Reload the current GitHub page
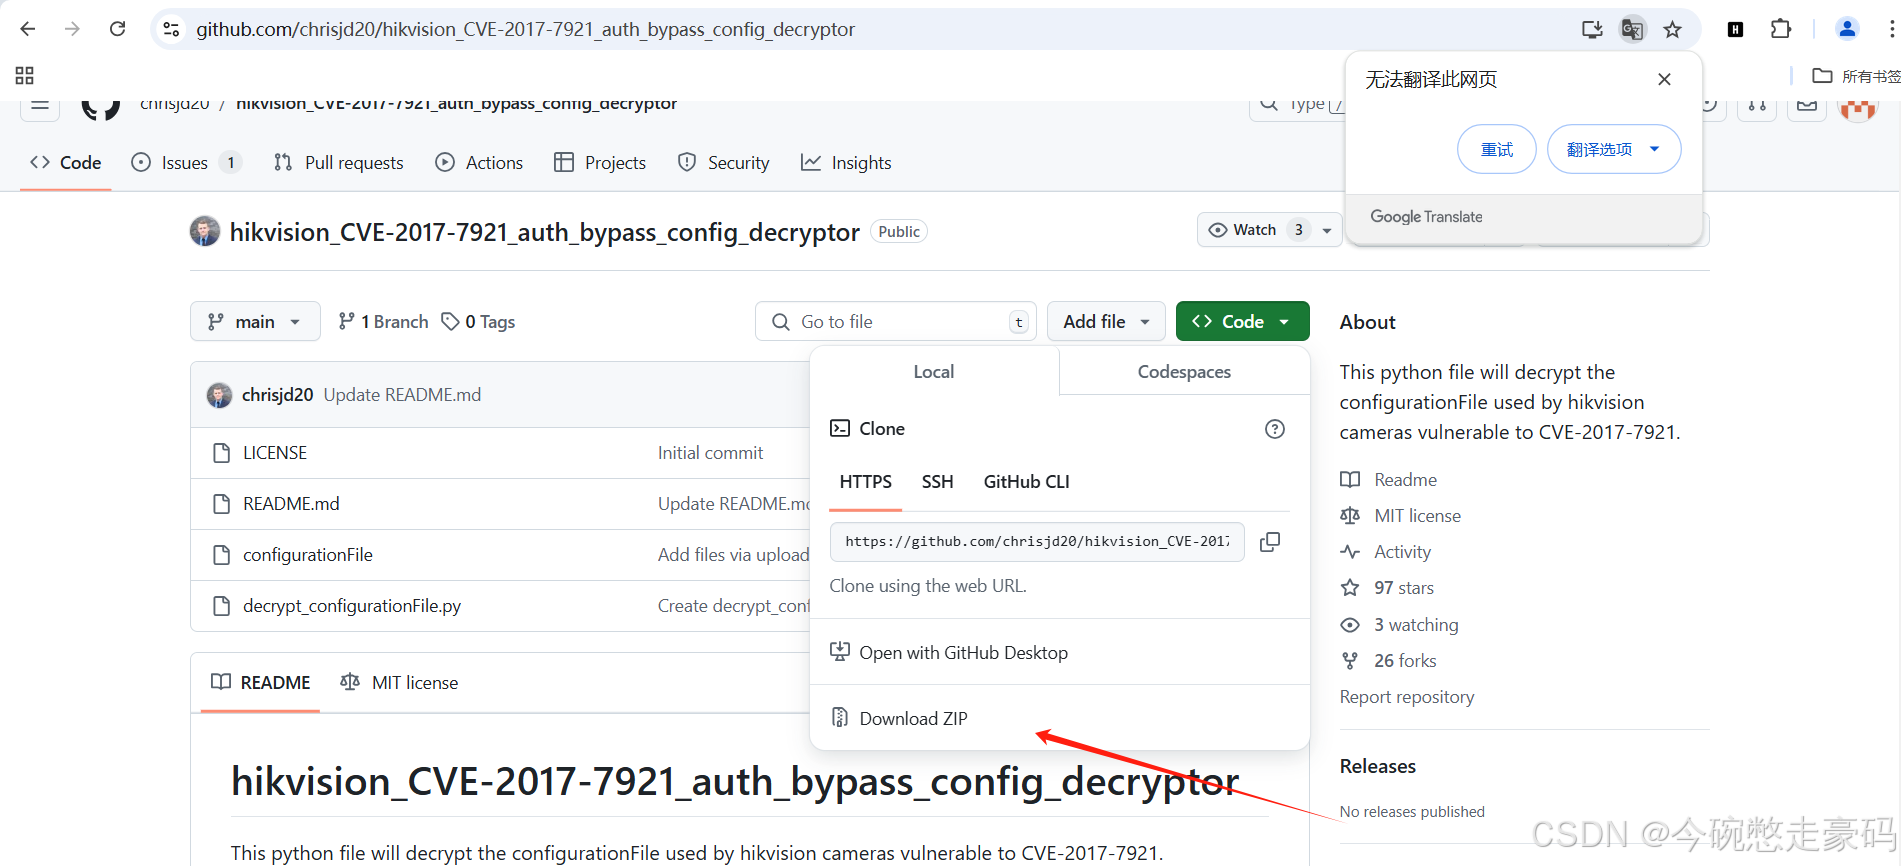 (x=118, y=29)
